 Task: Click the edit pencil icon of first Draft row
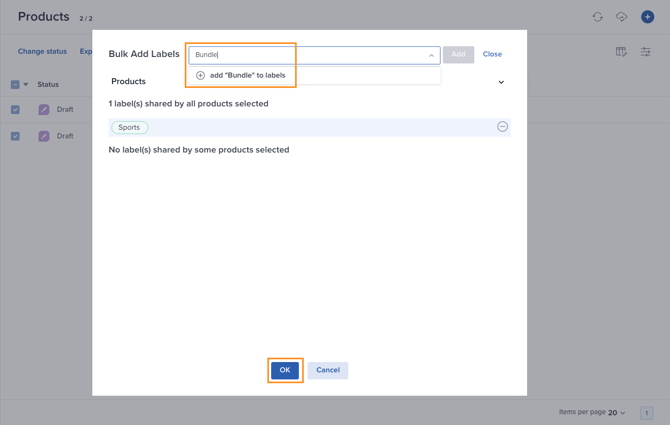tap(44, 110)
